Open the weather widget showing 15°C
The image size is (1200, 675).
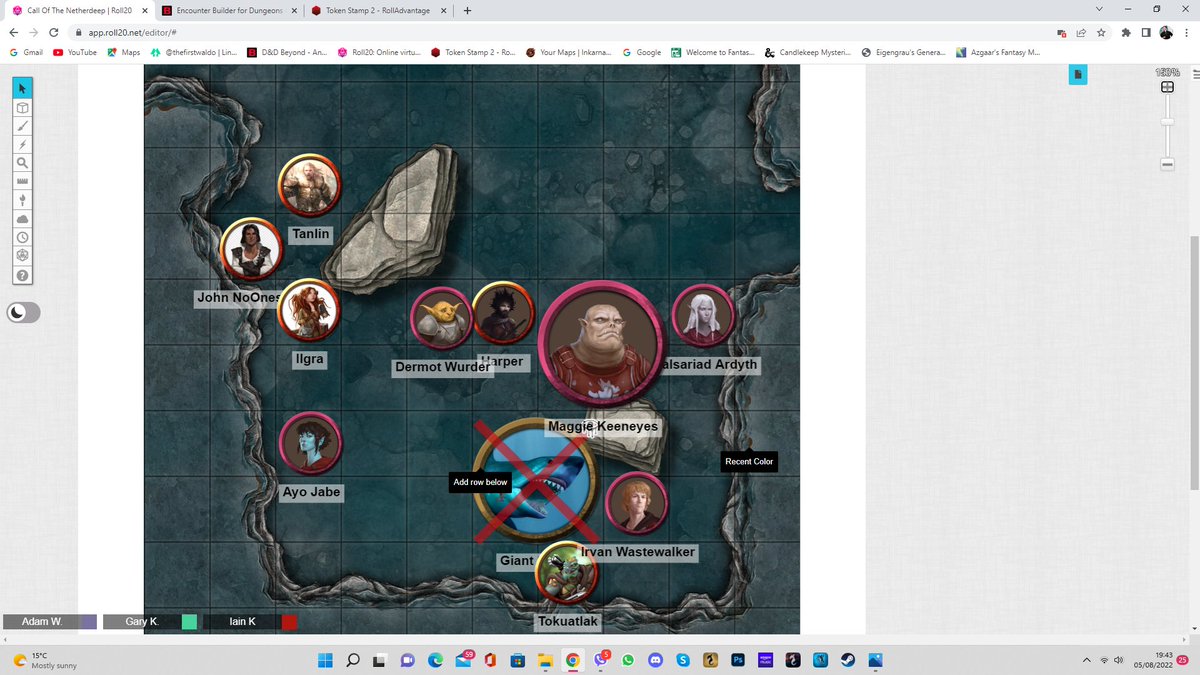[45, 660]
